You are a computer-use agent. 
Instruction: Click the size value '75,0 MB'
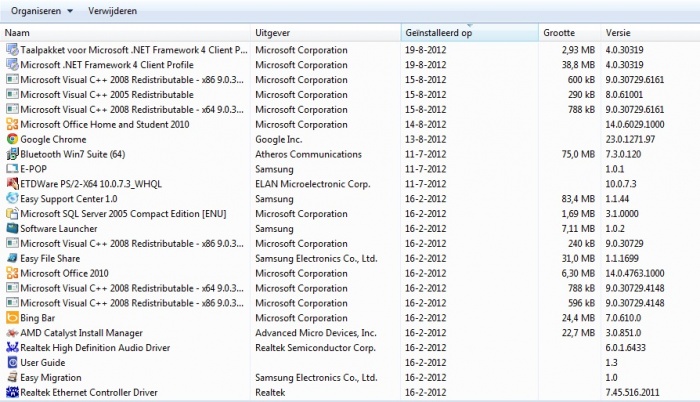pyautogui.click(x=578, y=154)
